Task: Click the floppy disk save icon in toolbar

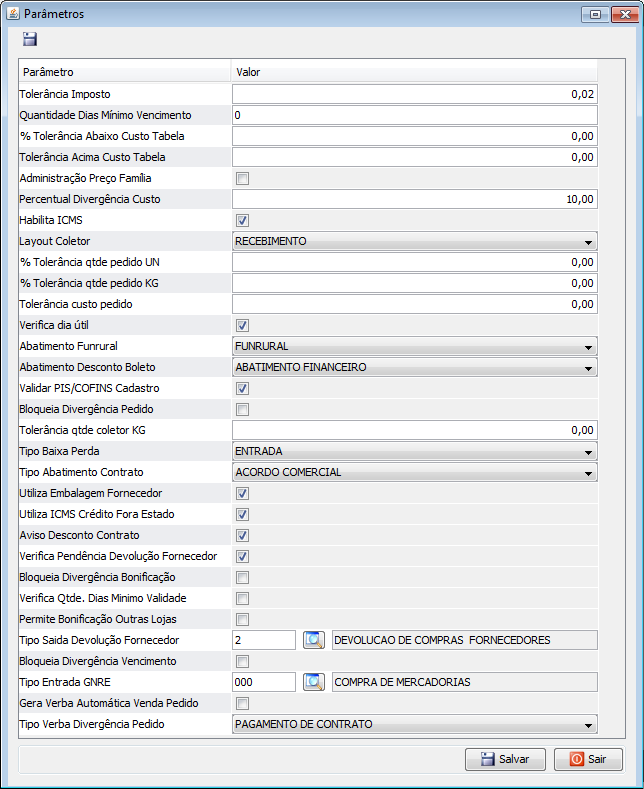Action: [x=30, y=39]
